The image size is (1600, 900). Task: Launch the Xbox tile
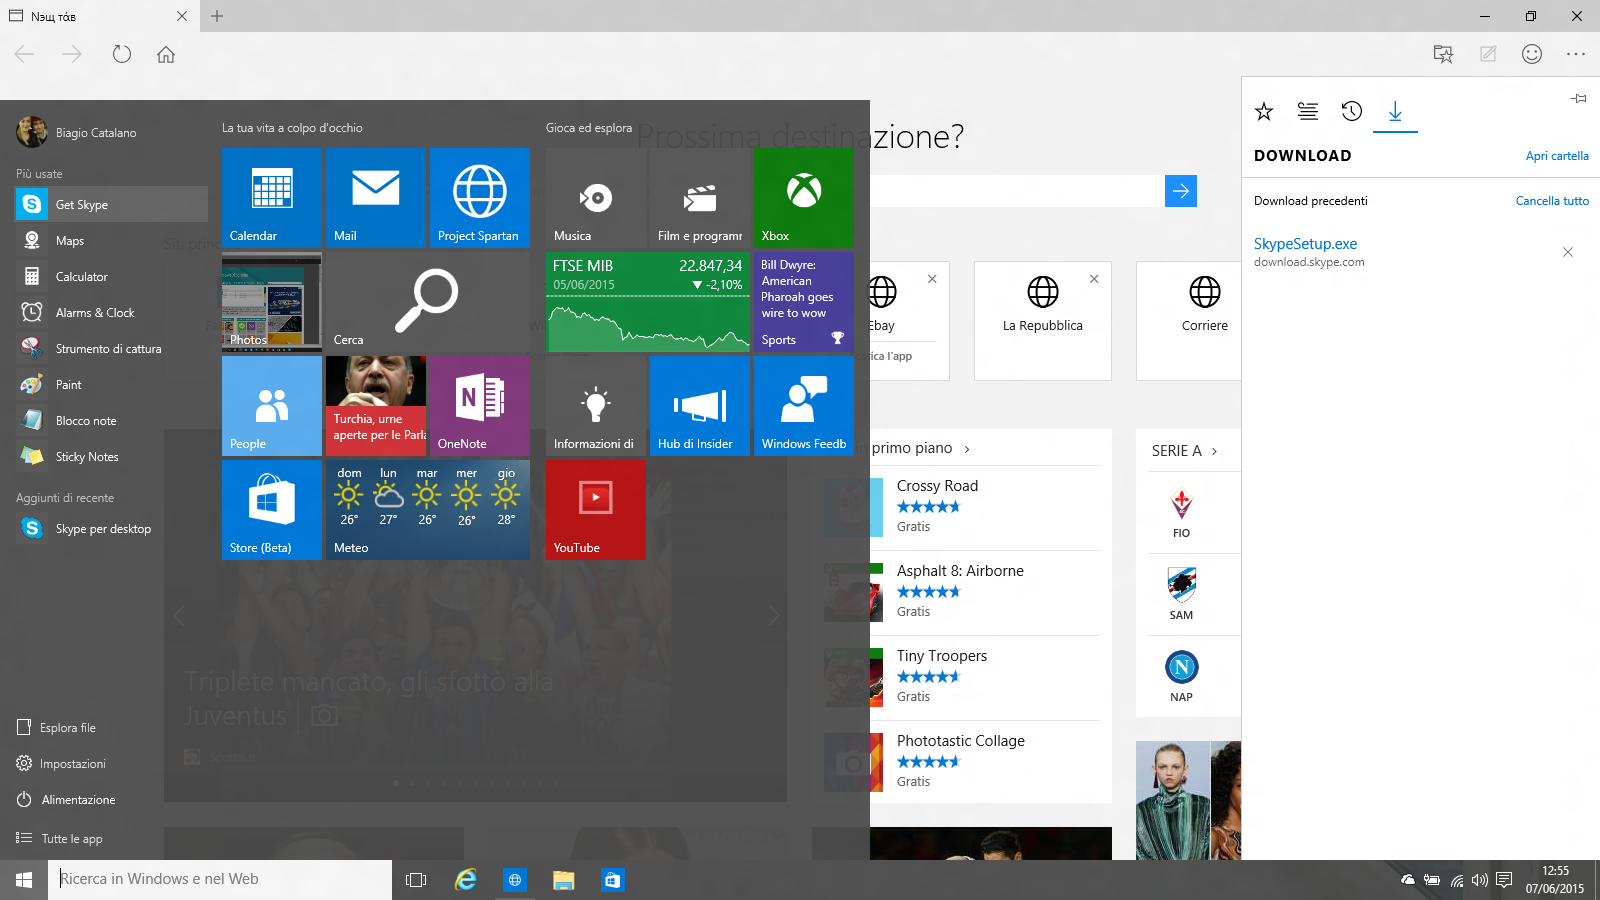[x=803, y=197]
